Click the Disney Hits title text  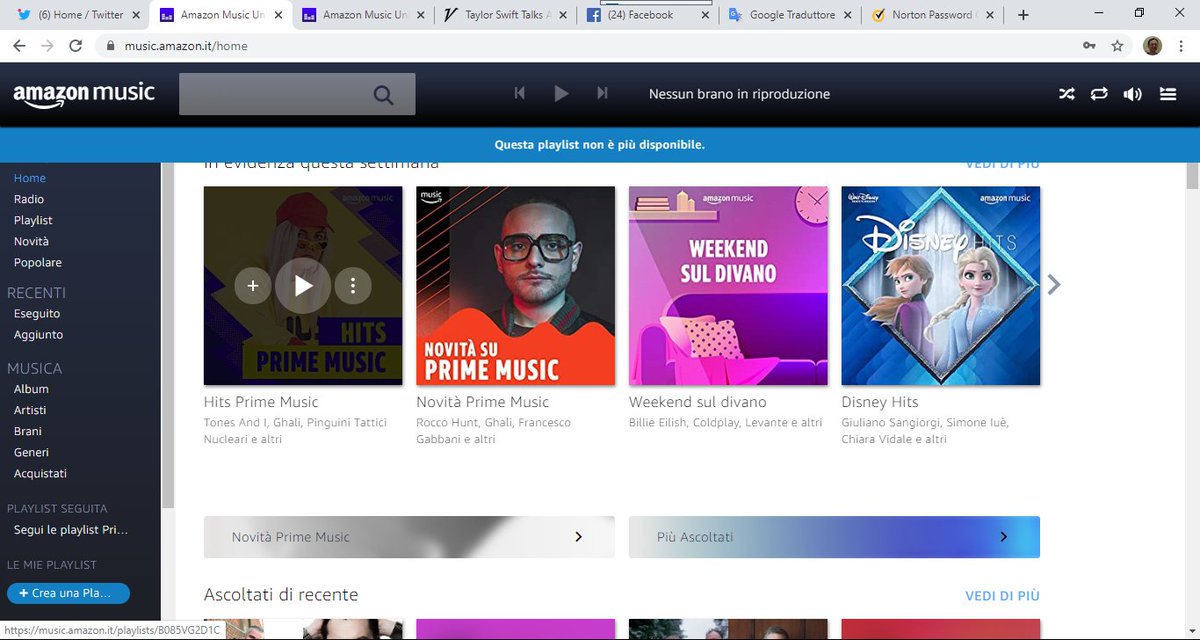(x=880, y=402)
